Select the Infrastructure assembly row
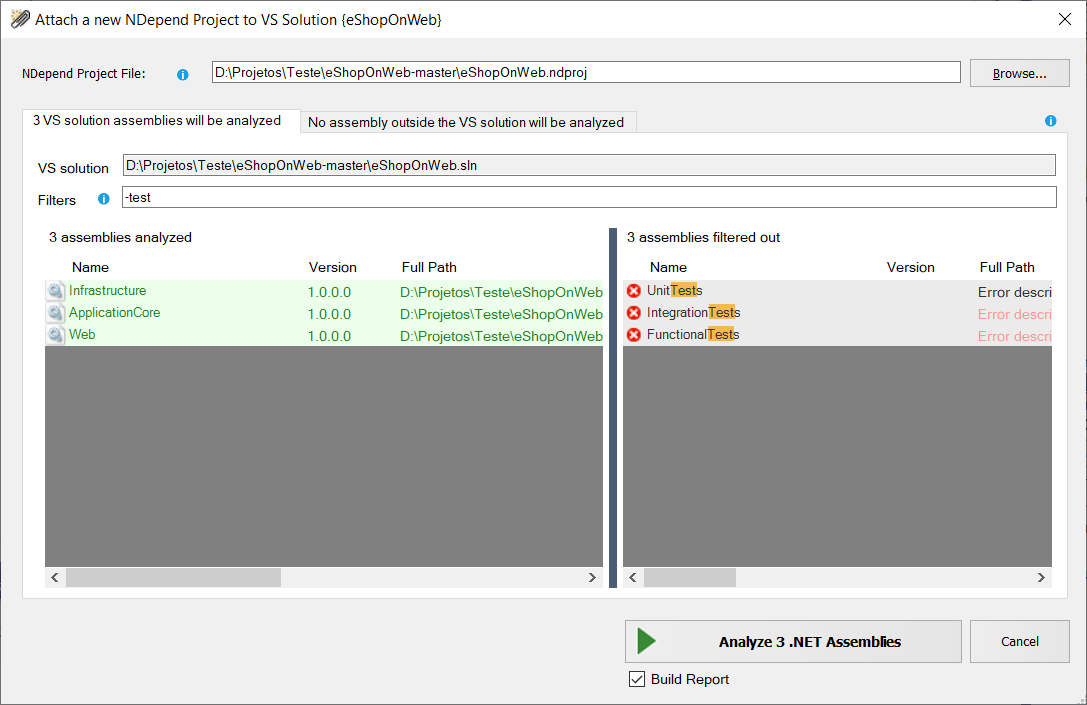This screenshot has width=1087, height=705. click(x=324, y=291)
